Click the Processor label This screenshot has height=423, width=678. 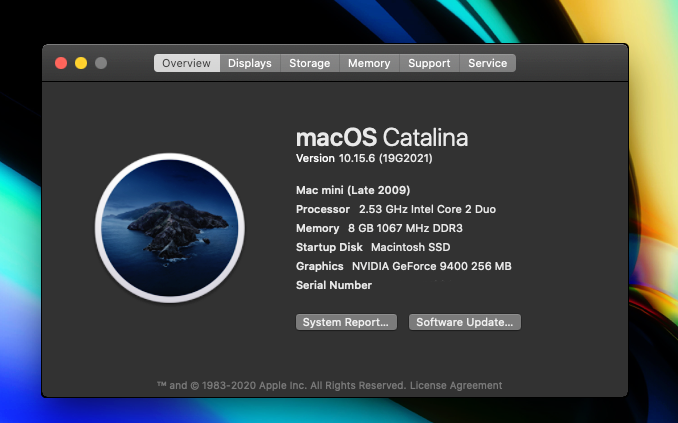point(323,209)
